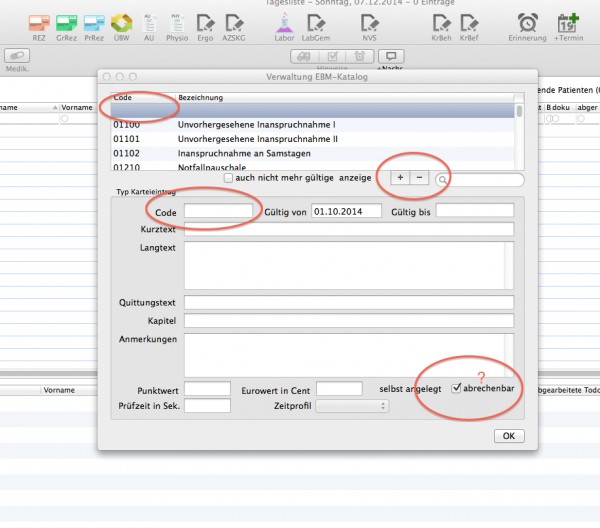Select row 01102 Inanspruchnahme an Samstagen
The image size is (600, 528).
(313, 153)
